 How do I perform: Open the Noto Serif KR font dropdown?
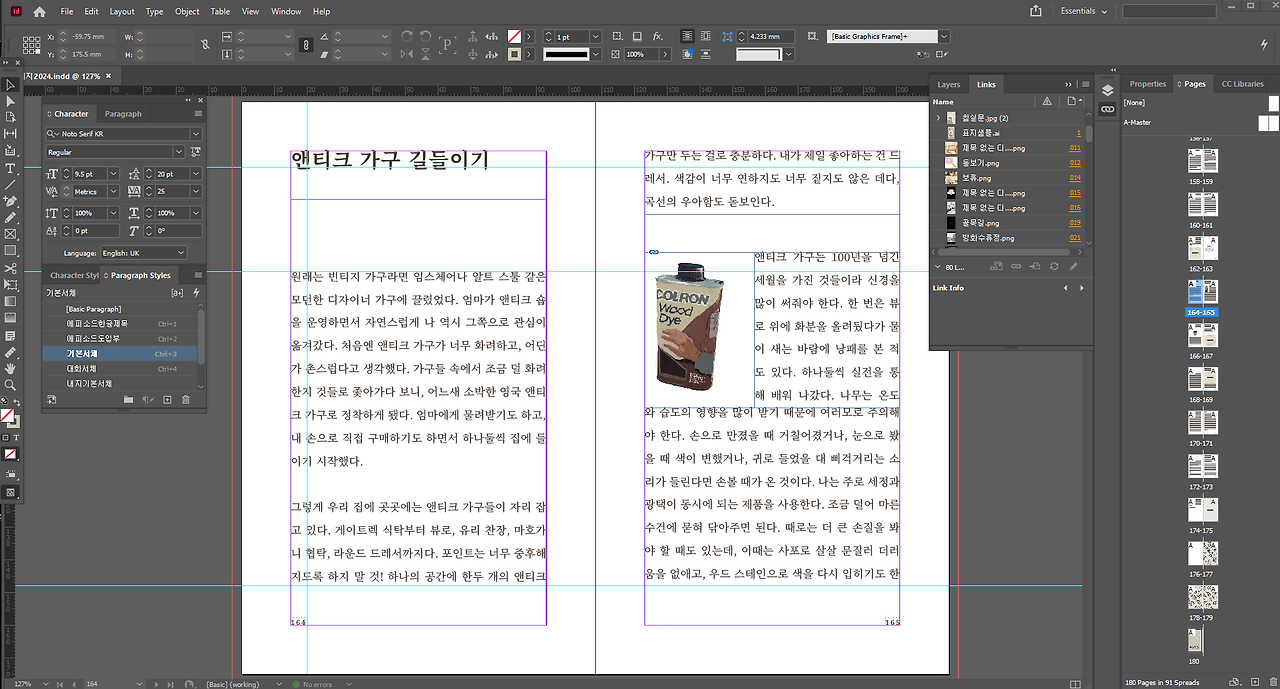(195, 133)
